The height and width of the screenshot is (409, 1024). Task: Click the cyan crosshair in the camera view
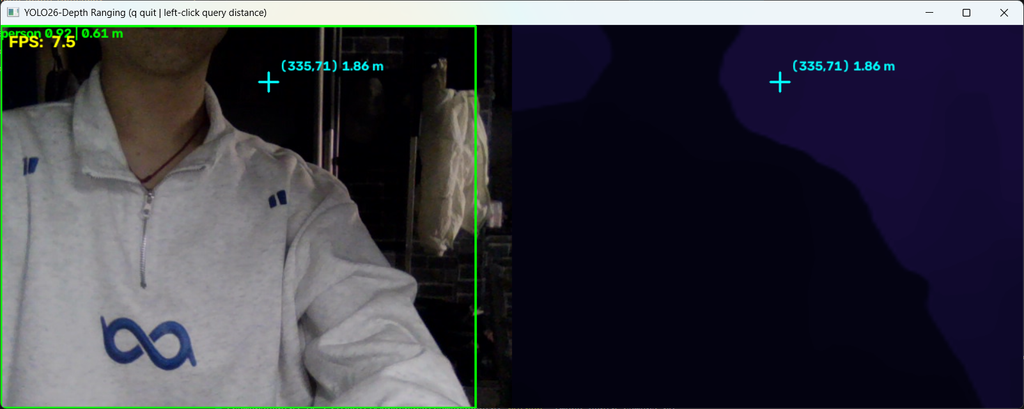pos(268,82)
